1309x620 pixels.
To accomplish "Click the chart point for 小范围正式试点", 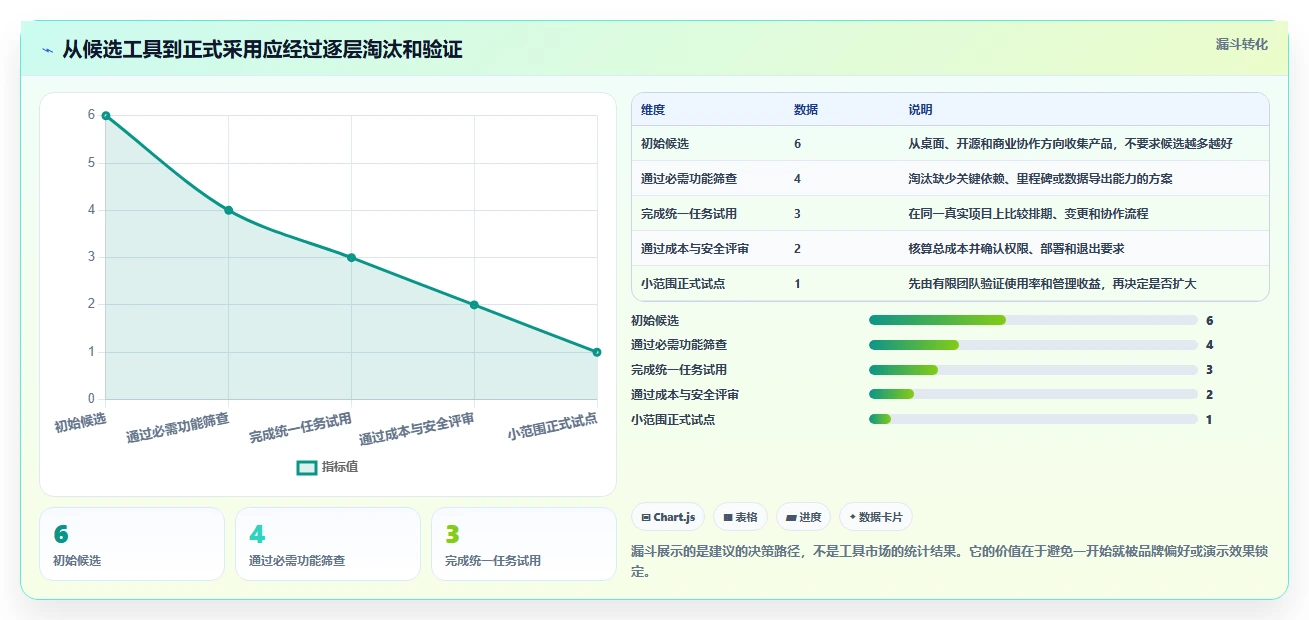I will click(x=597, y=352).
